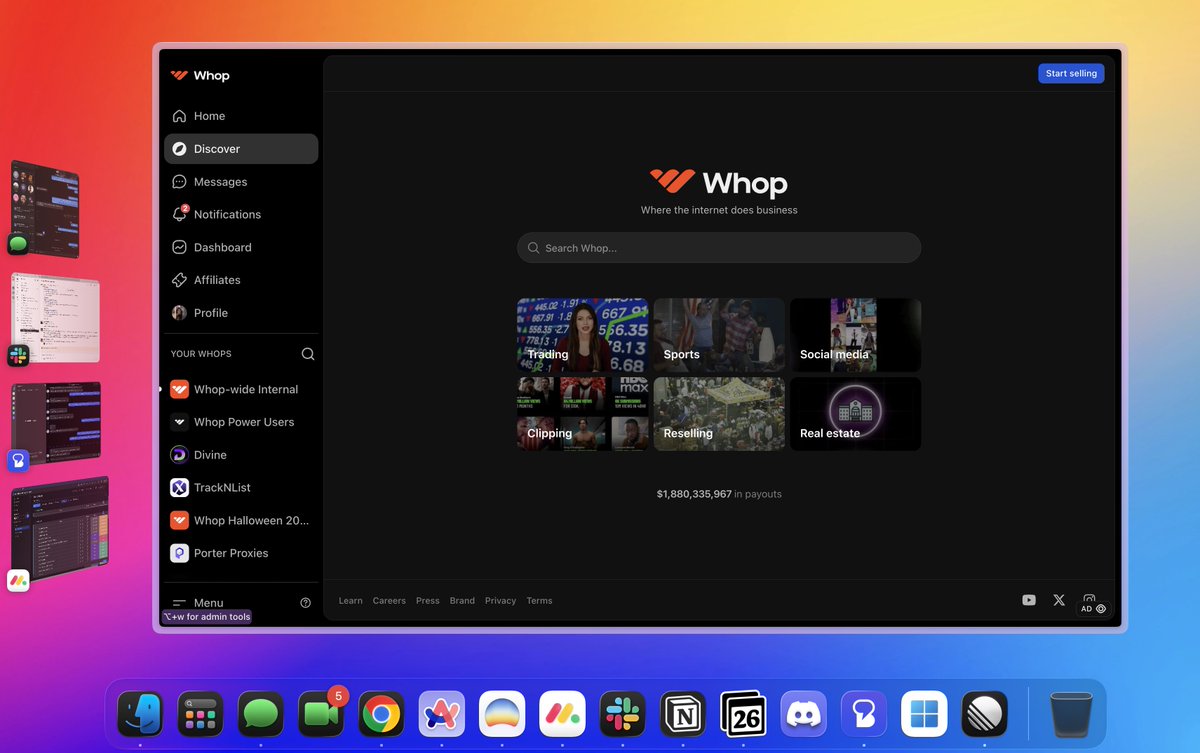1200x753 pixels.
Task: Open the Affiliates page
Action: 241,280
